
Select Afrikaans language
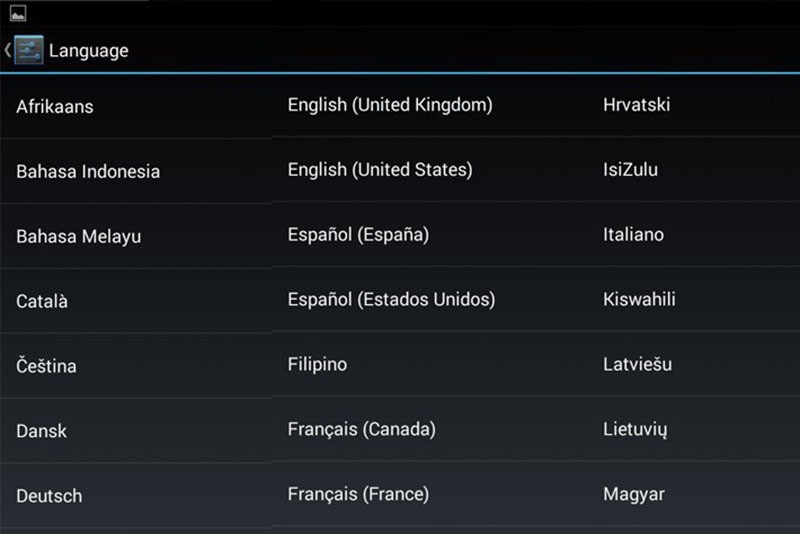[x=55, y=106]
